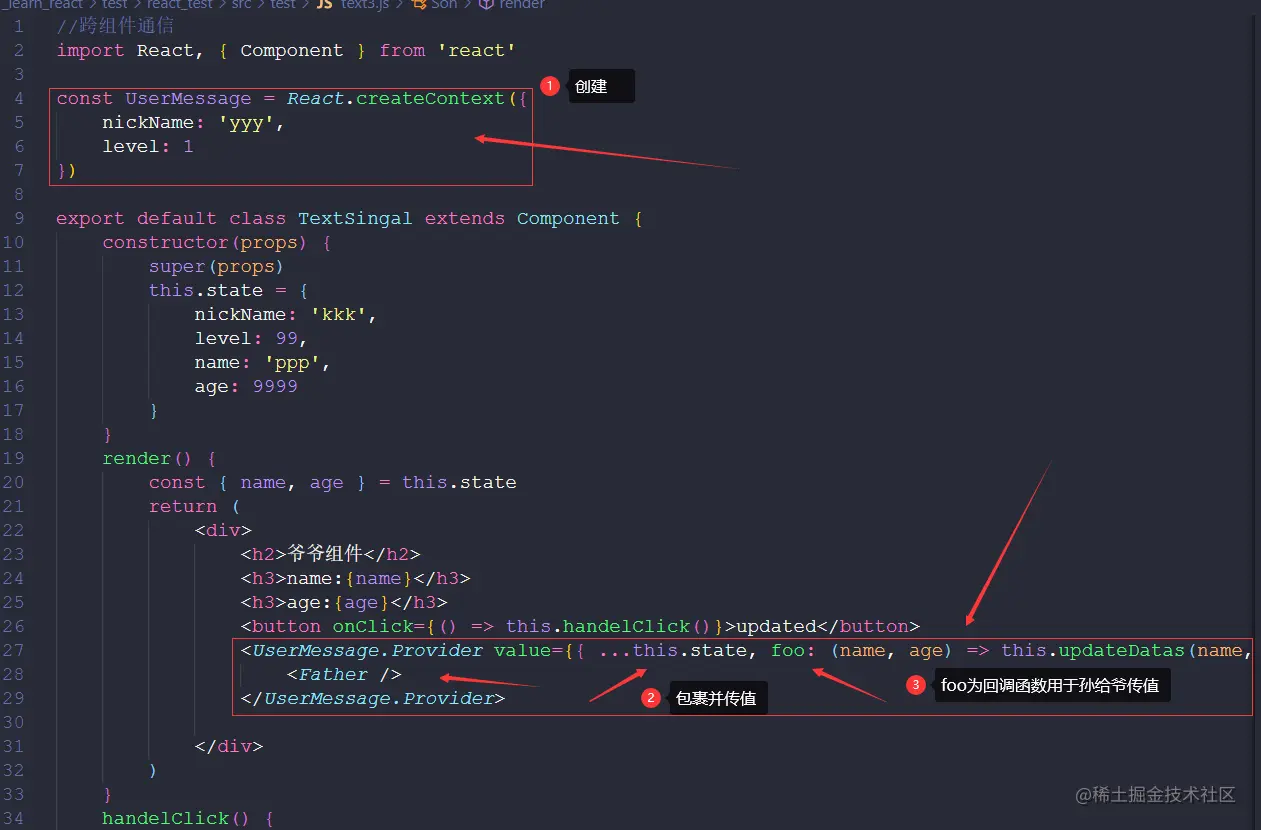Click the UserMessage constant name on line 4

(x=188, y=98)
